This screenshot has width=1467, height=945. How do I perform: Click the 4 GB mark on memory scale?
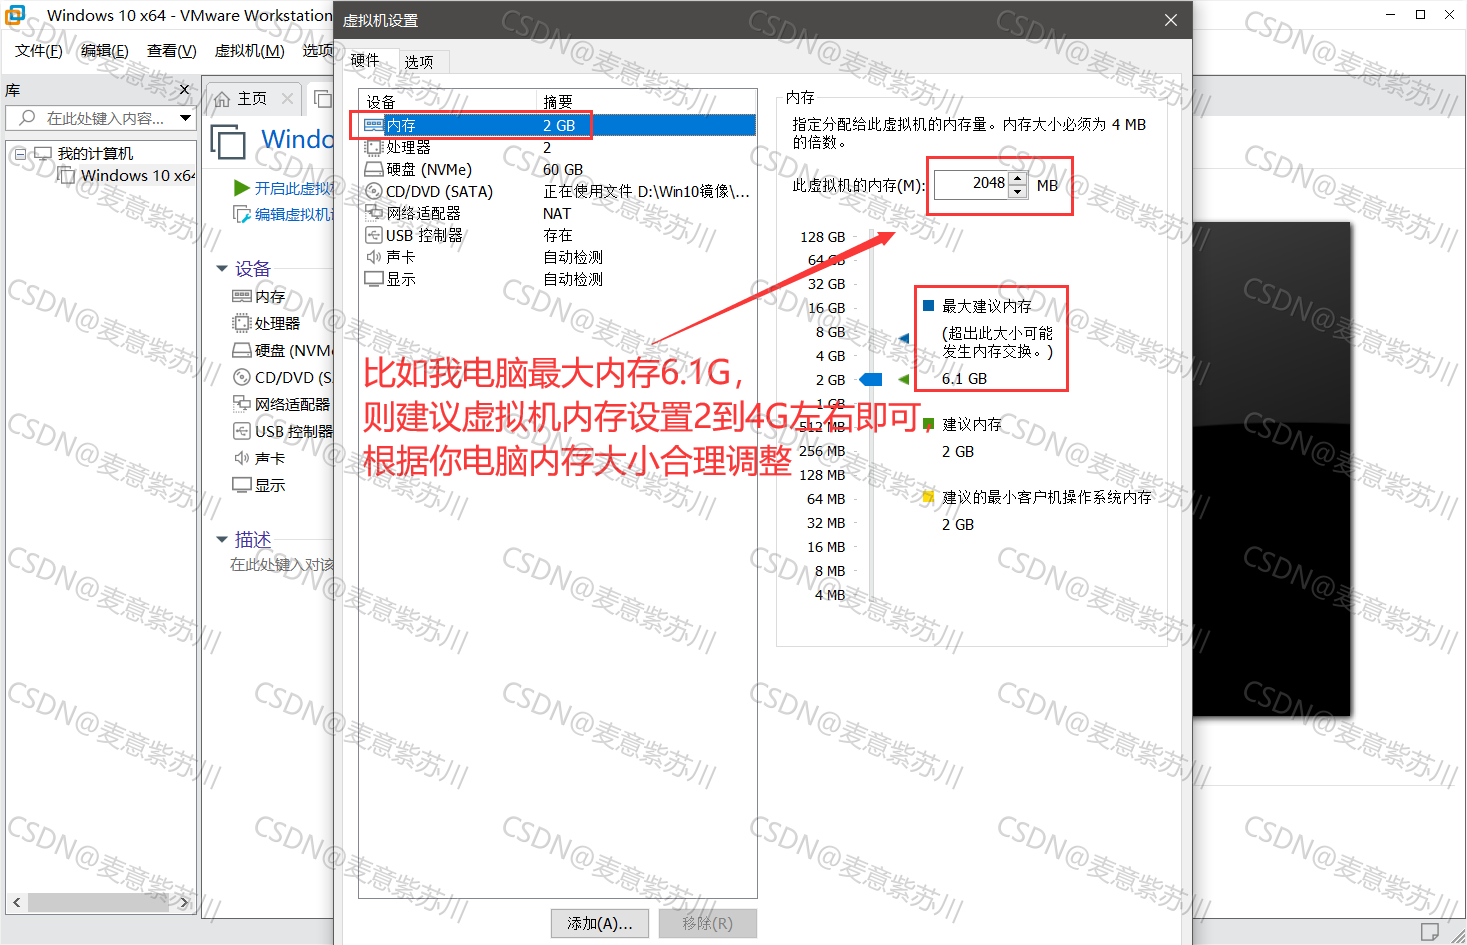[830, 356]
